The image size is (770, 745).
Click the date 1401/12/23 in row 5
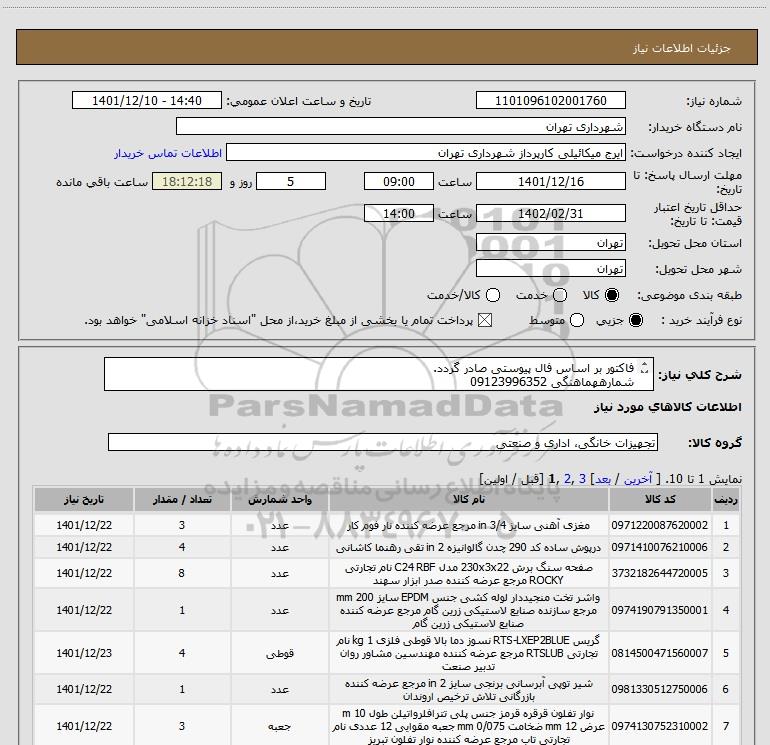tap(84, 653)
